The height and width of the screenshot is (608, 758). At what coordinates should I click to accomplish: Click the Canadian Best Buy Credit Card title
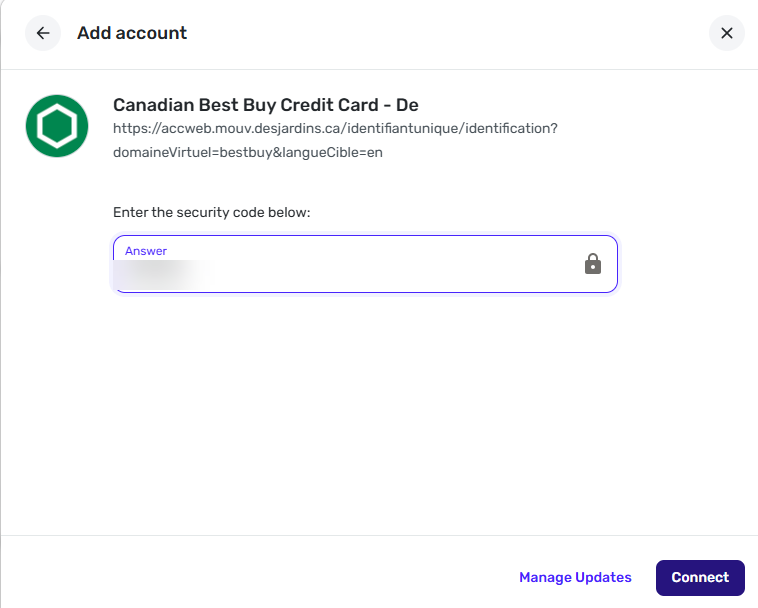pos(266,105)
